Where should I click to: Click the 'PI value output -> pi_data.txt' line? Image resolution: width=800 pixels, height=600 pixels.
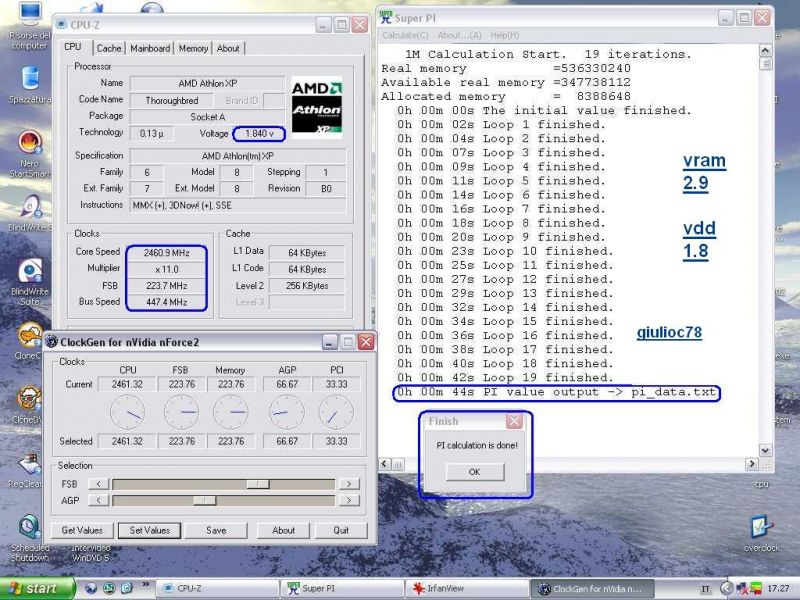tap(556, 392)
